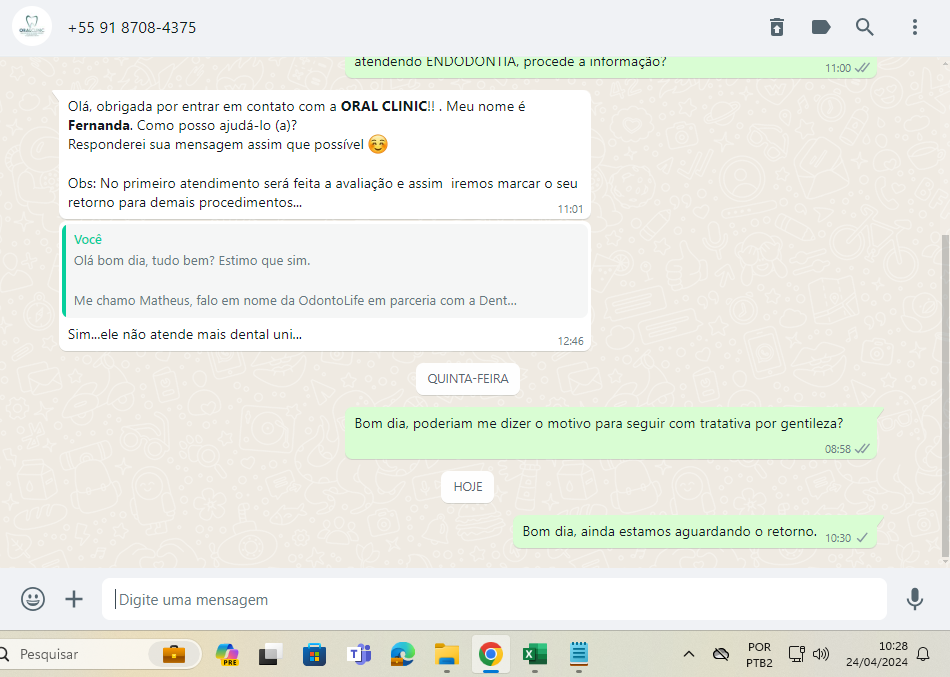Open the ORAL CLINIC profile picture
Image resolution: width=950 pixels, height=677 pixels.
coord(32,27)
